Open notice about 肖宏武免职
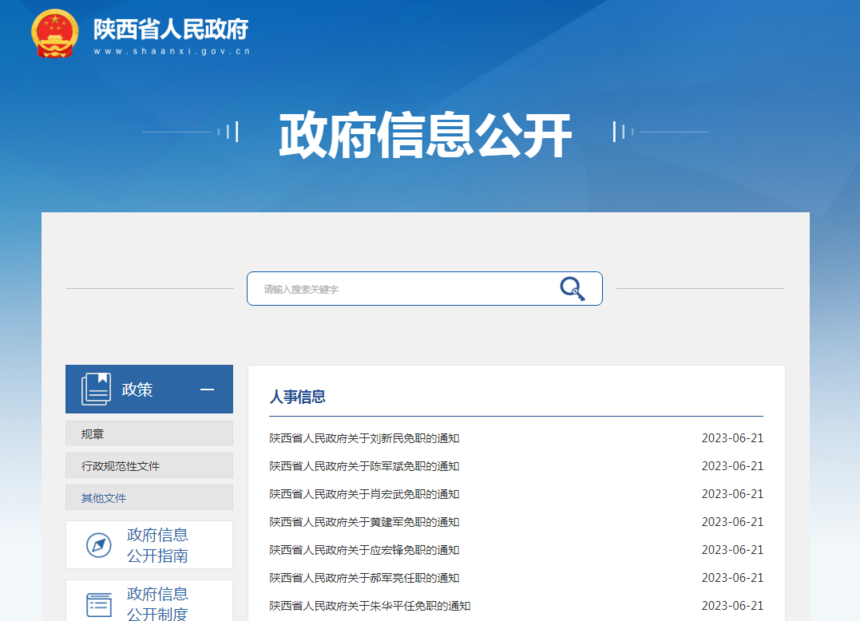860x621 pixels. (x=364, y=494)
